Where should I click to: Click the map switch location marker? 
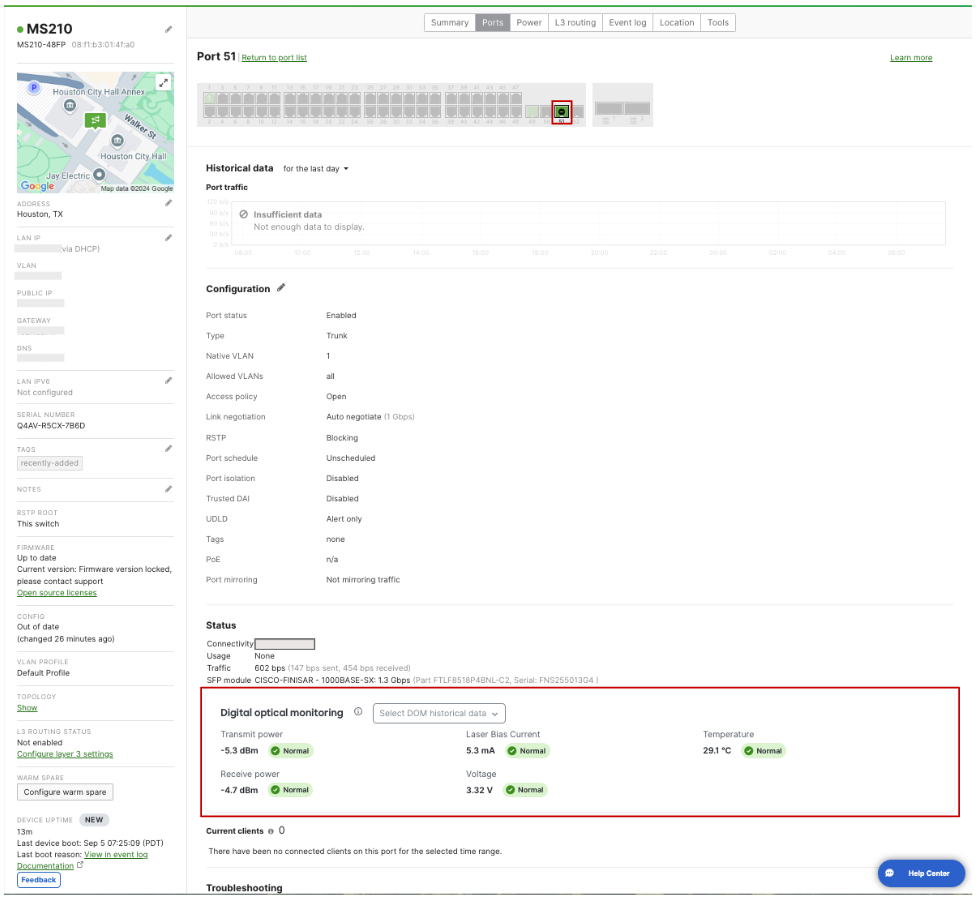[95, 120]
